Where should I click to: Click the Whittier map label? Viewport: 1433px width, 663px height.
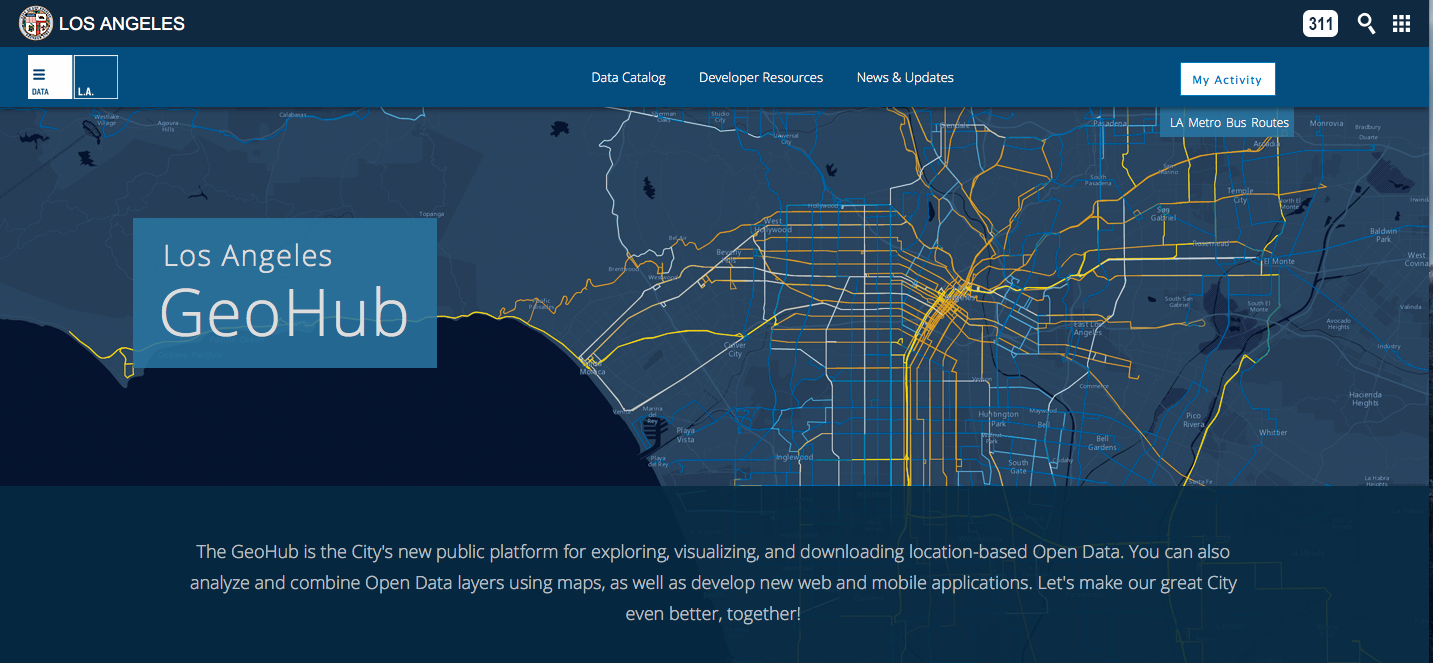click(x=1273, y=433)
